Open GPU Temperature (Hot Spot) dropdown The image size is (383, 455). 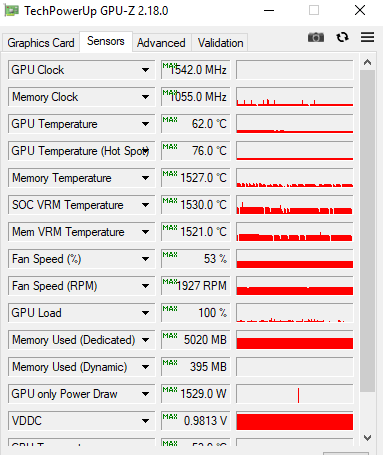coord(145,151)
